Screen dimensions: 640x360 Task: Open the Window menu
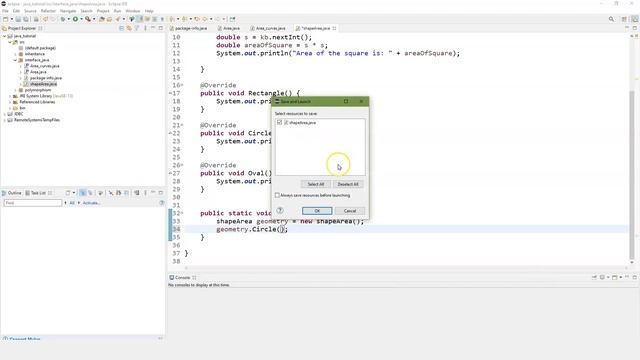pos(133,11)
